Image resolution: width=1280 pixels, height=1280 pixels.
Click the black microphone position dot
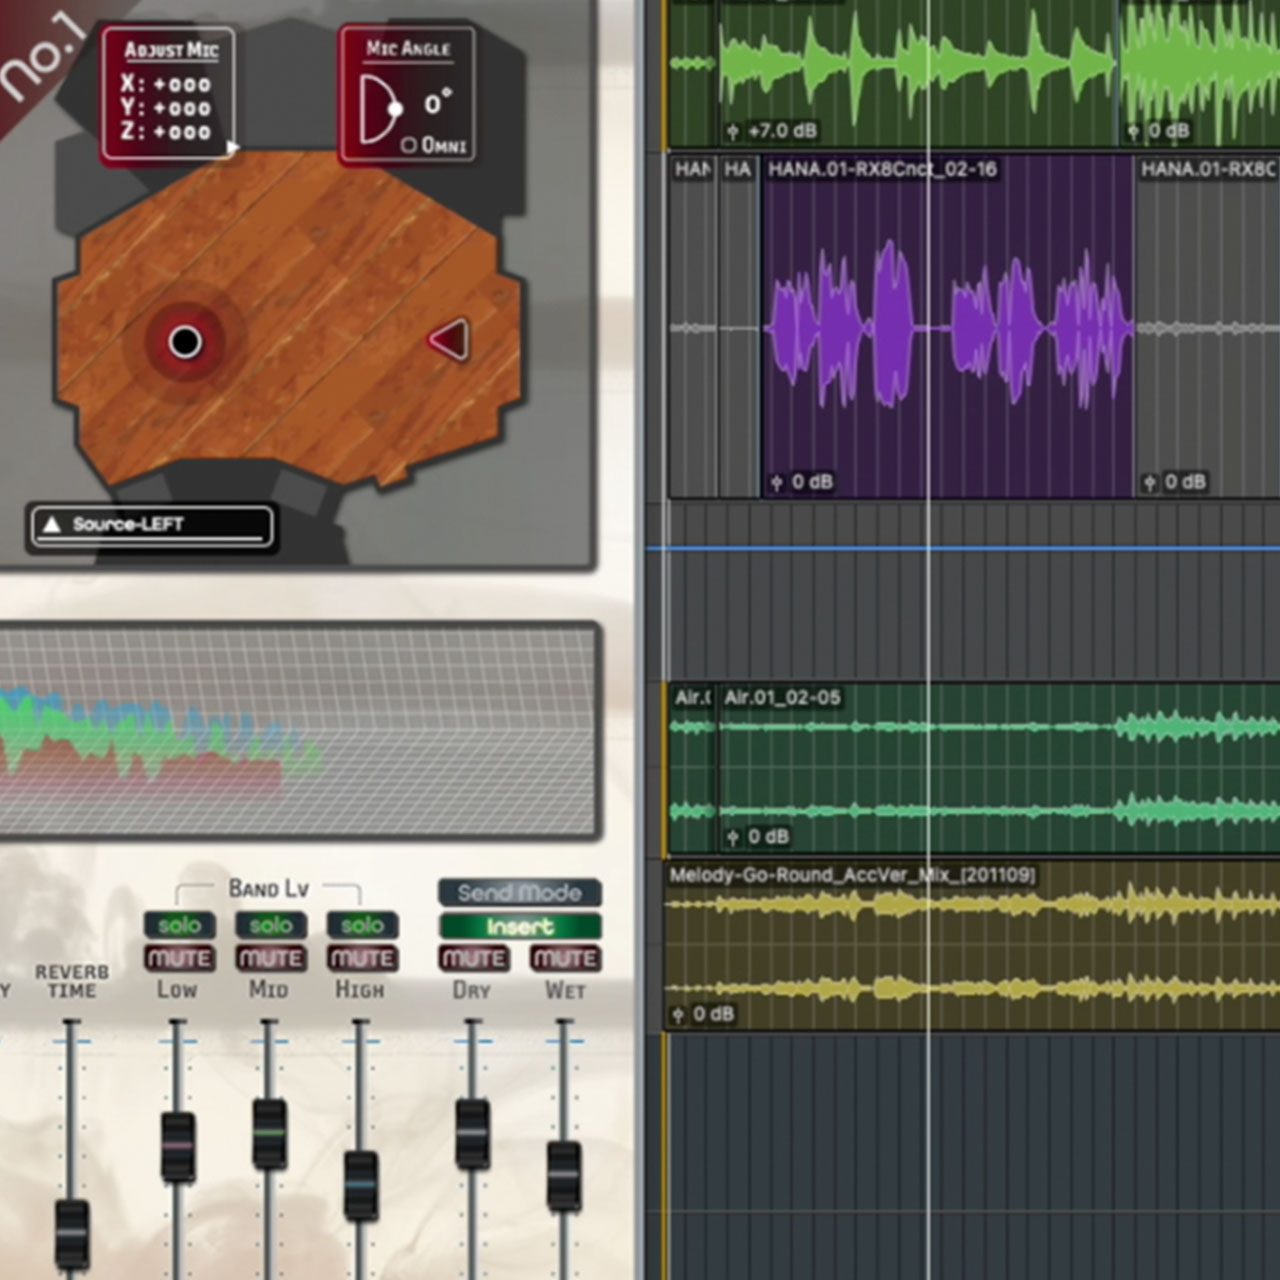pos(185,342)
